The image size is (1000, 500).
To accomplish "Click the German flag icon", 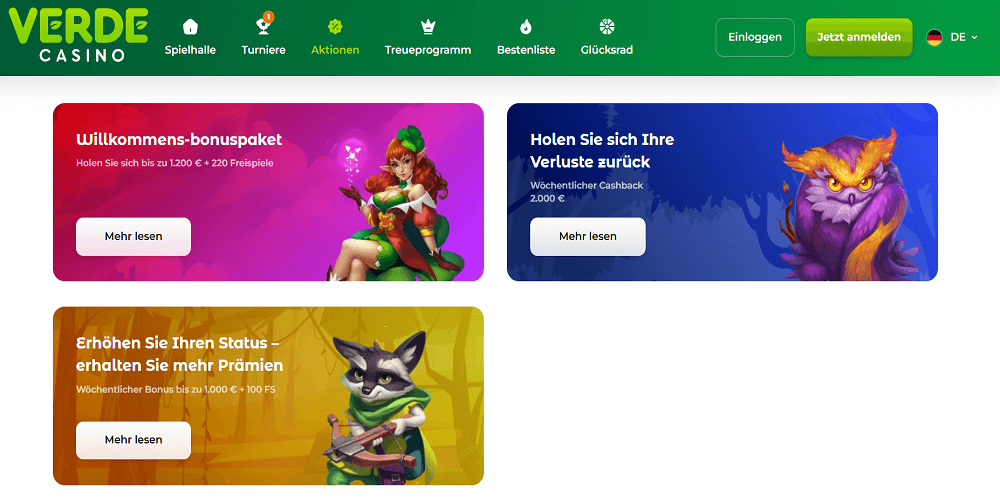I will pos(934,38).
